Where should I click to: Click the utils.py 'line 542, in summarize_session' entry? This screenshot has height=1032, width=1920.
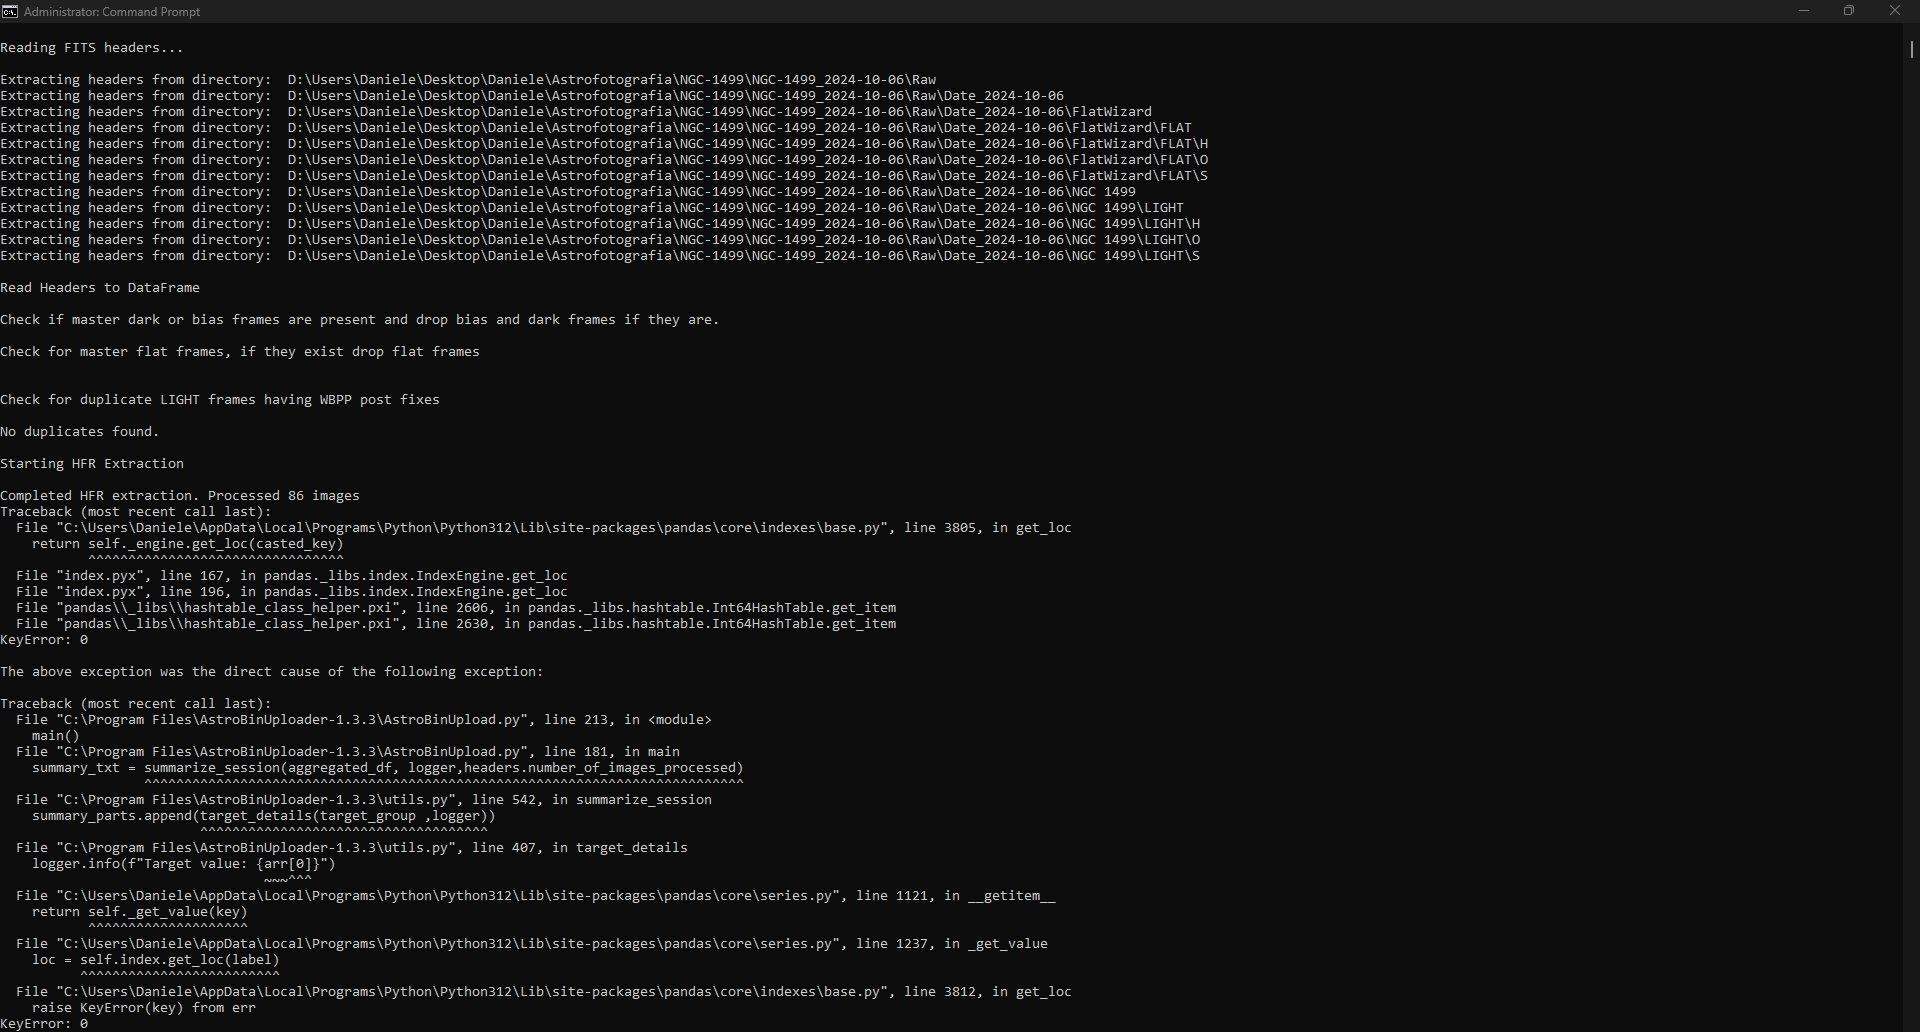(x=364, y=800)
